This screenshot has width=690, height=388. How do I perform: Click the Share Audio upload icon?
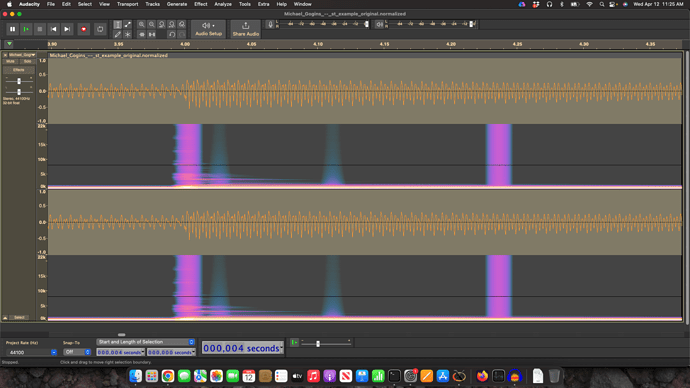tap(246, 29)
